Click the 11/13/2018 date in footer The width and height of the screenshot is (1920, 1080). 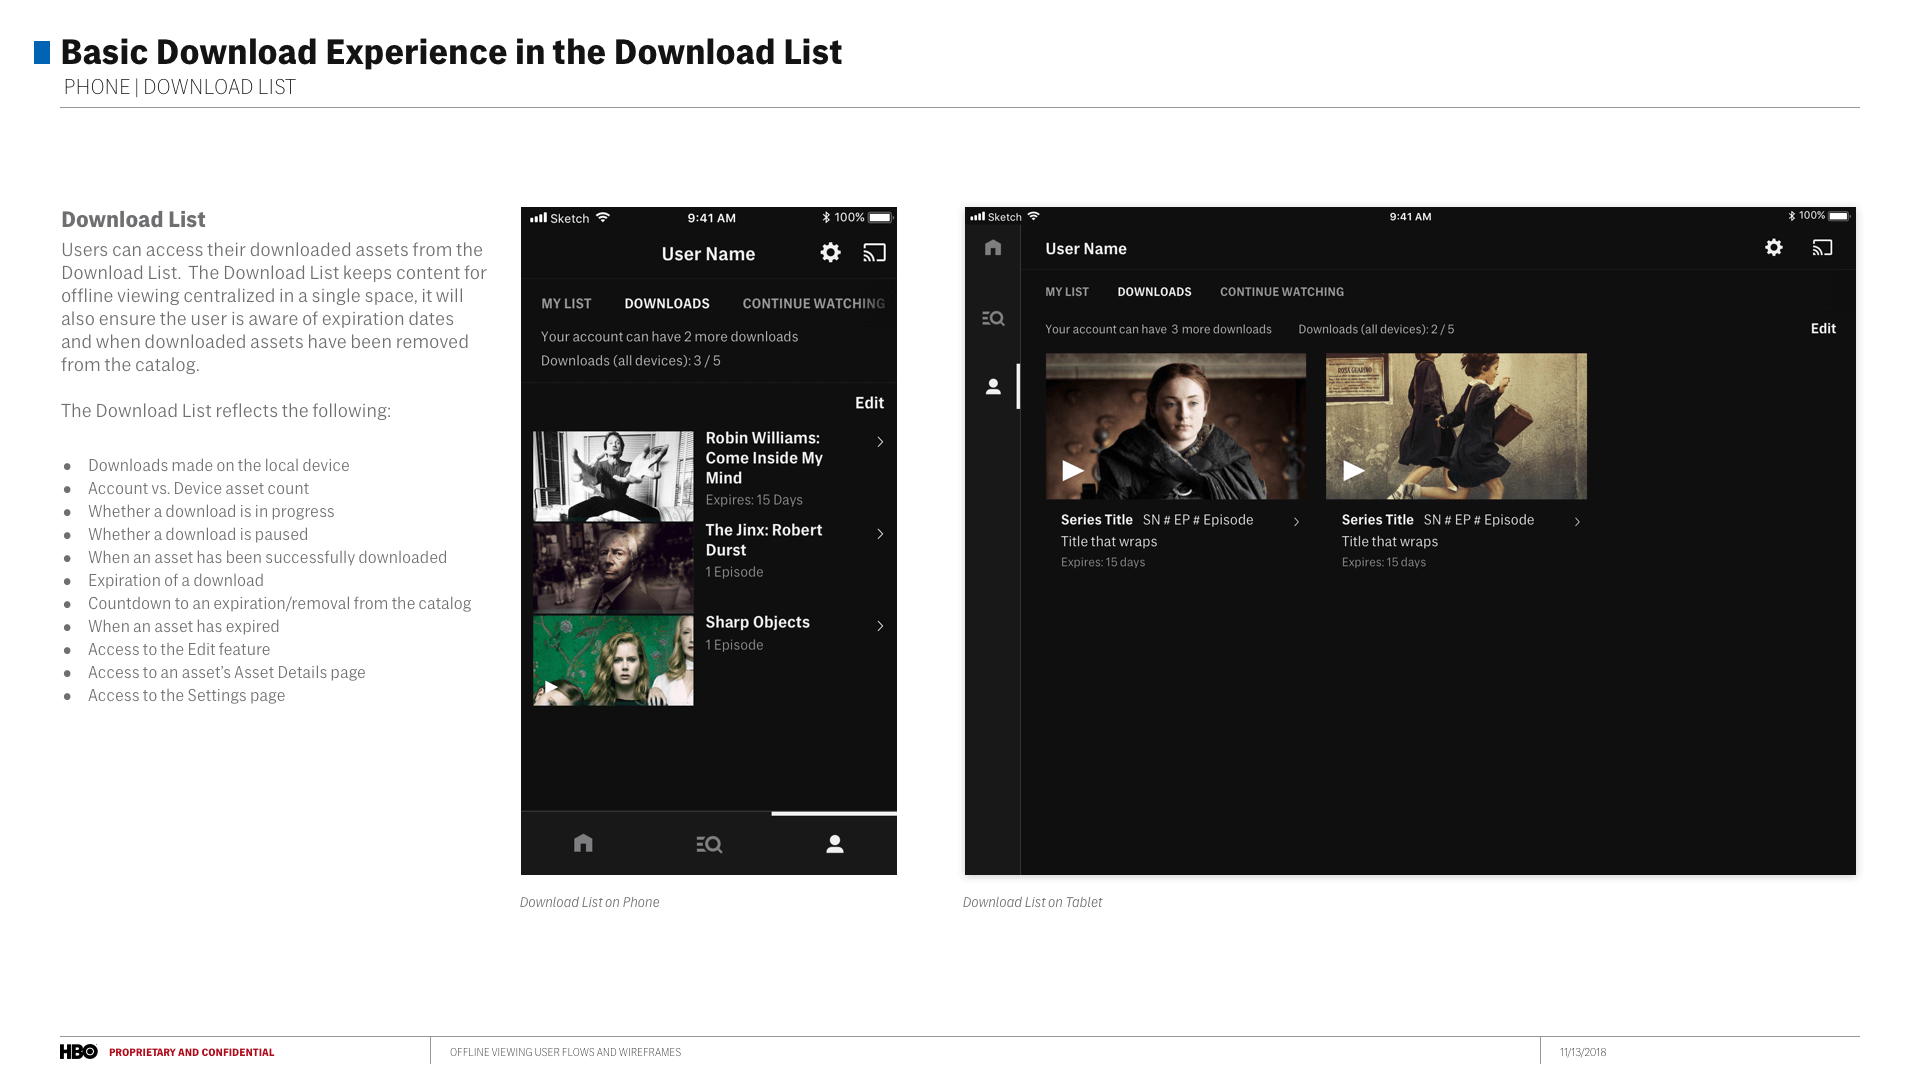(1583, 1052)
